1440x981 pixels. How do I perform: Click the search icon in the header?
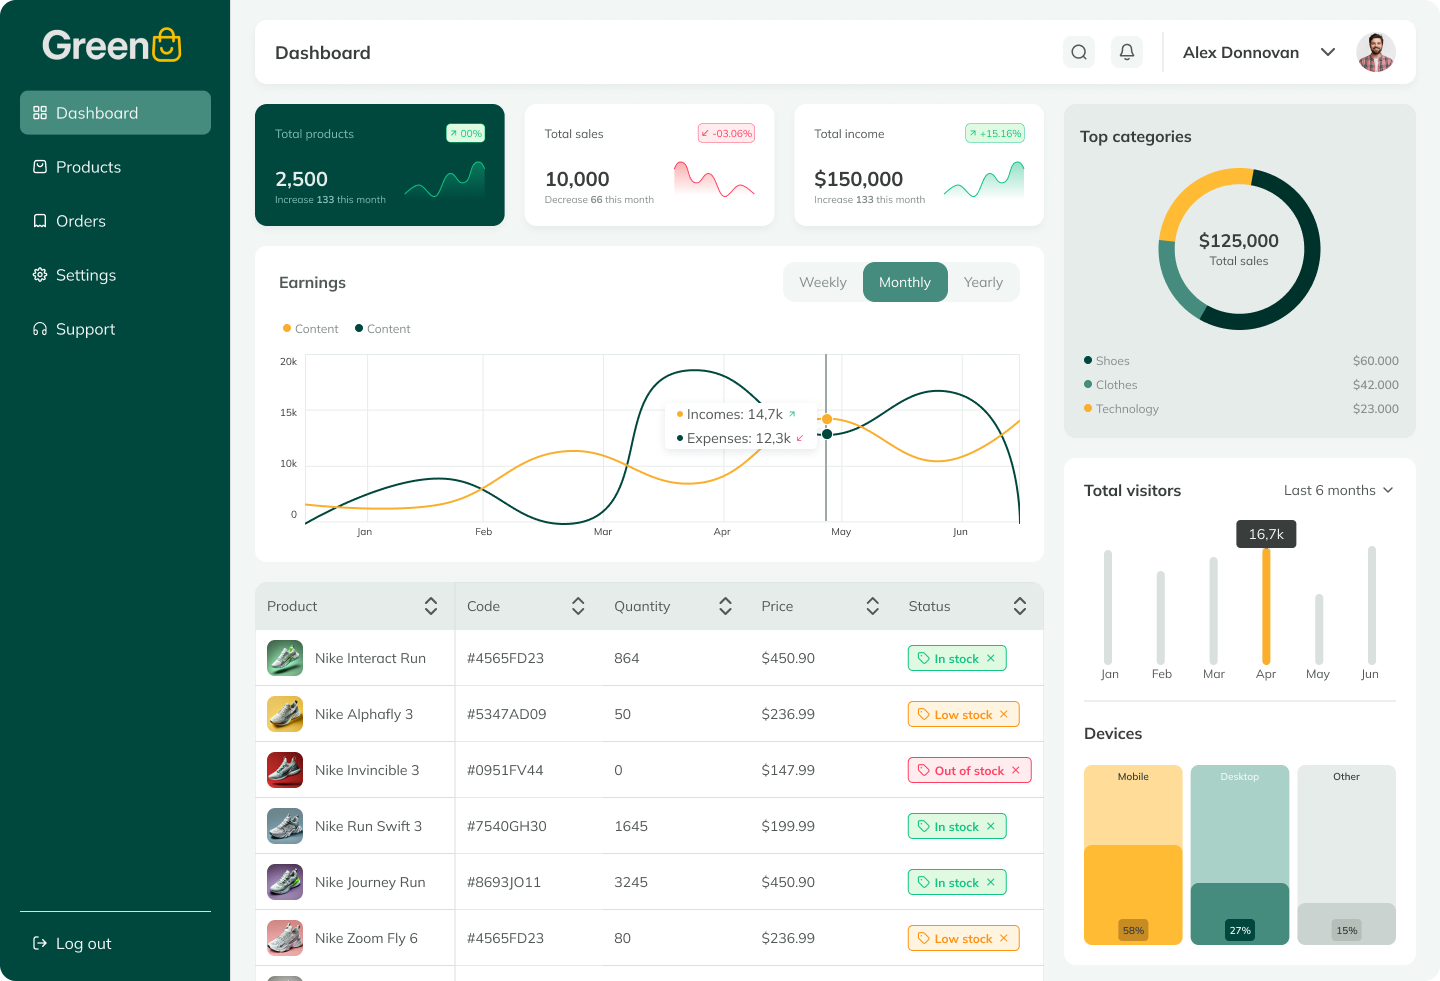point(1079,52)
